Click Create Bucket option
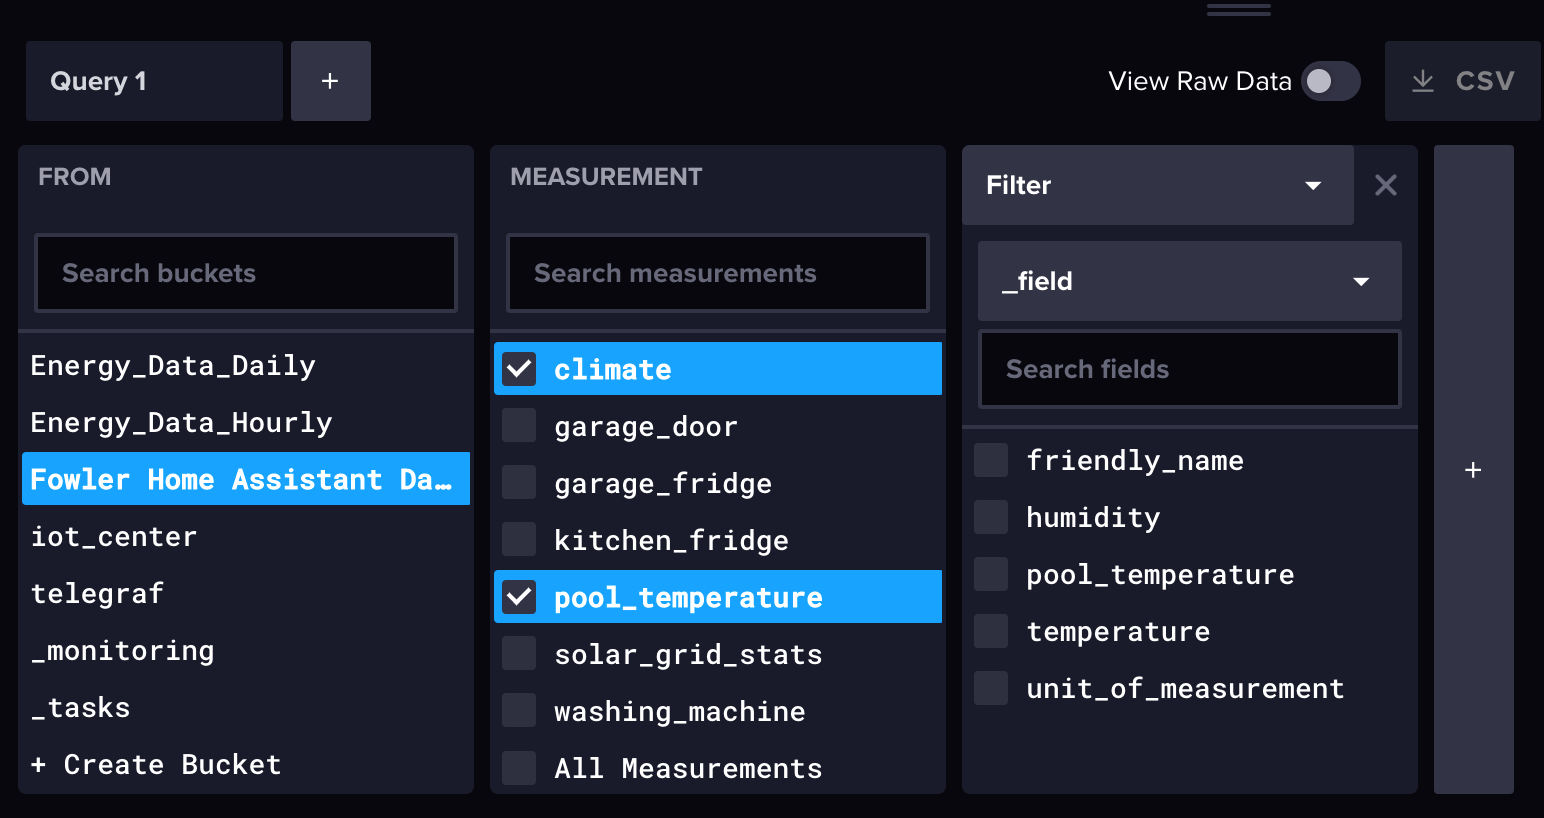1544x818 pixels. coord(157,765)
